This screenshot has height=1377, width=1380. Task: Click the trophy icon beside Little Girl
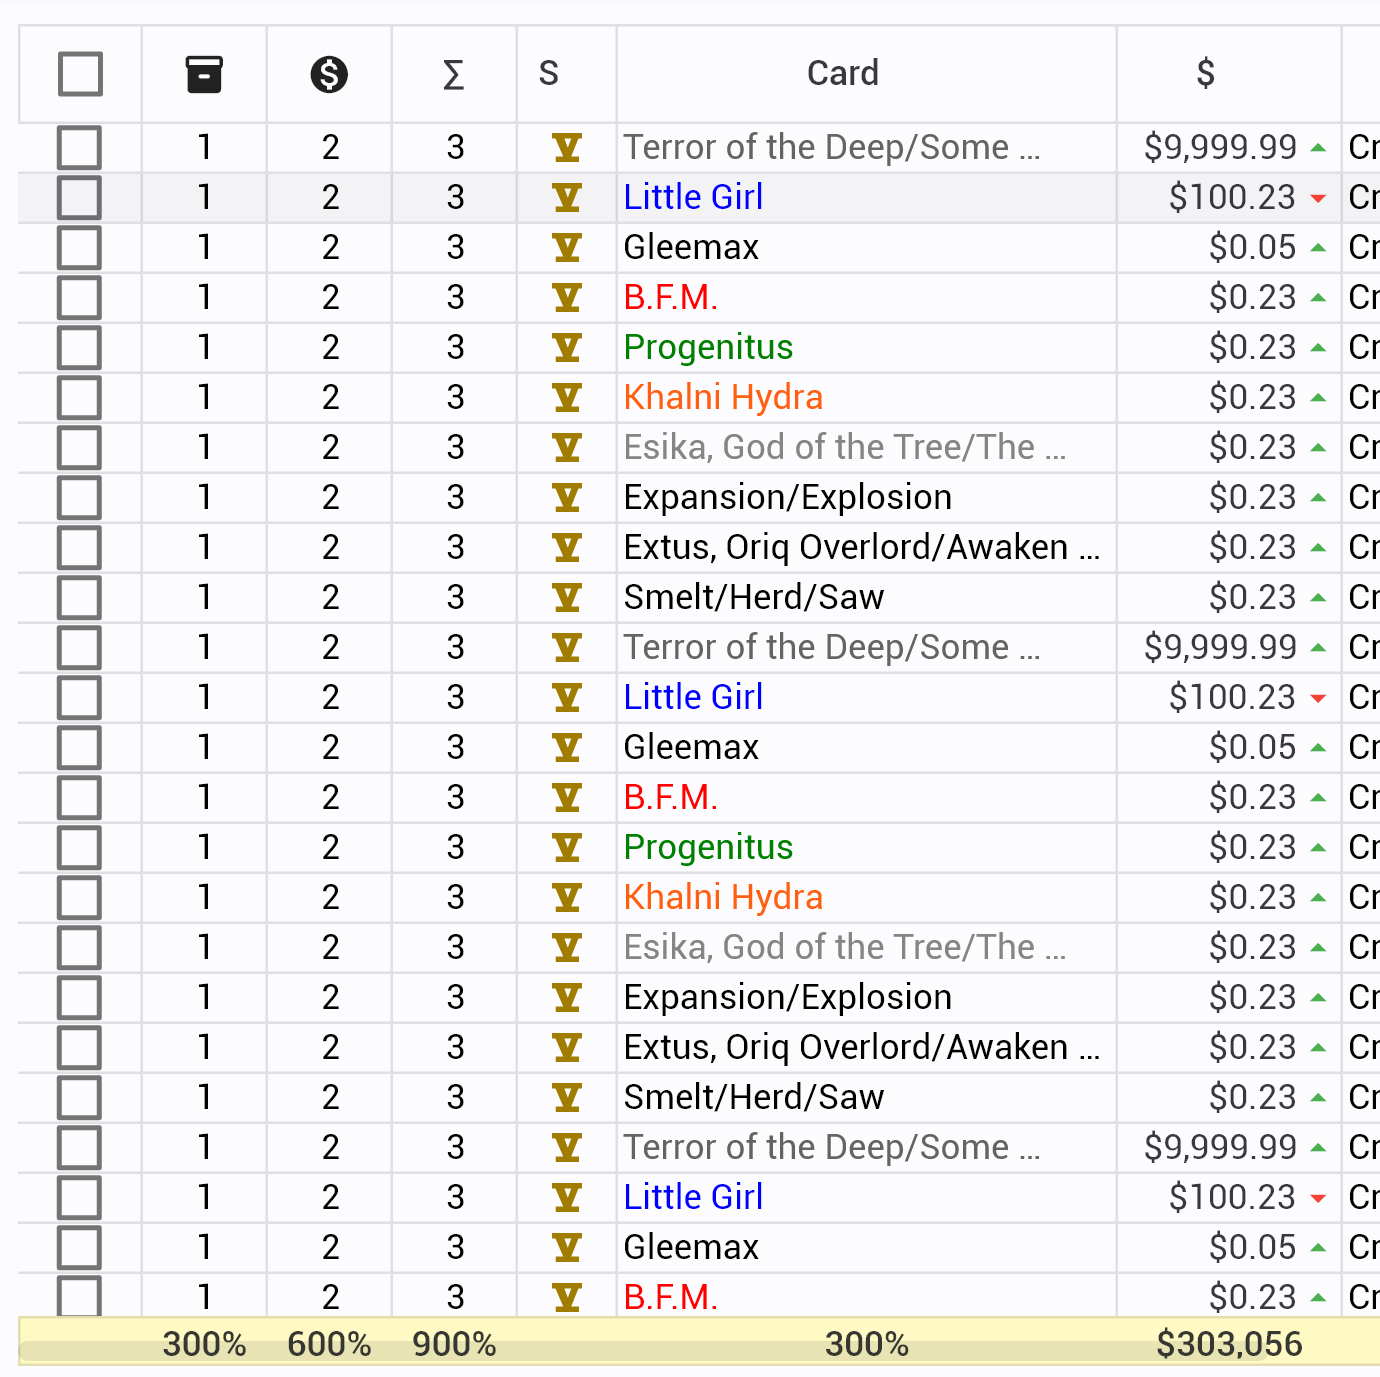point(567,197)
